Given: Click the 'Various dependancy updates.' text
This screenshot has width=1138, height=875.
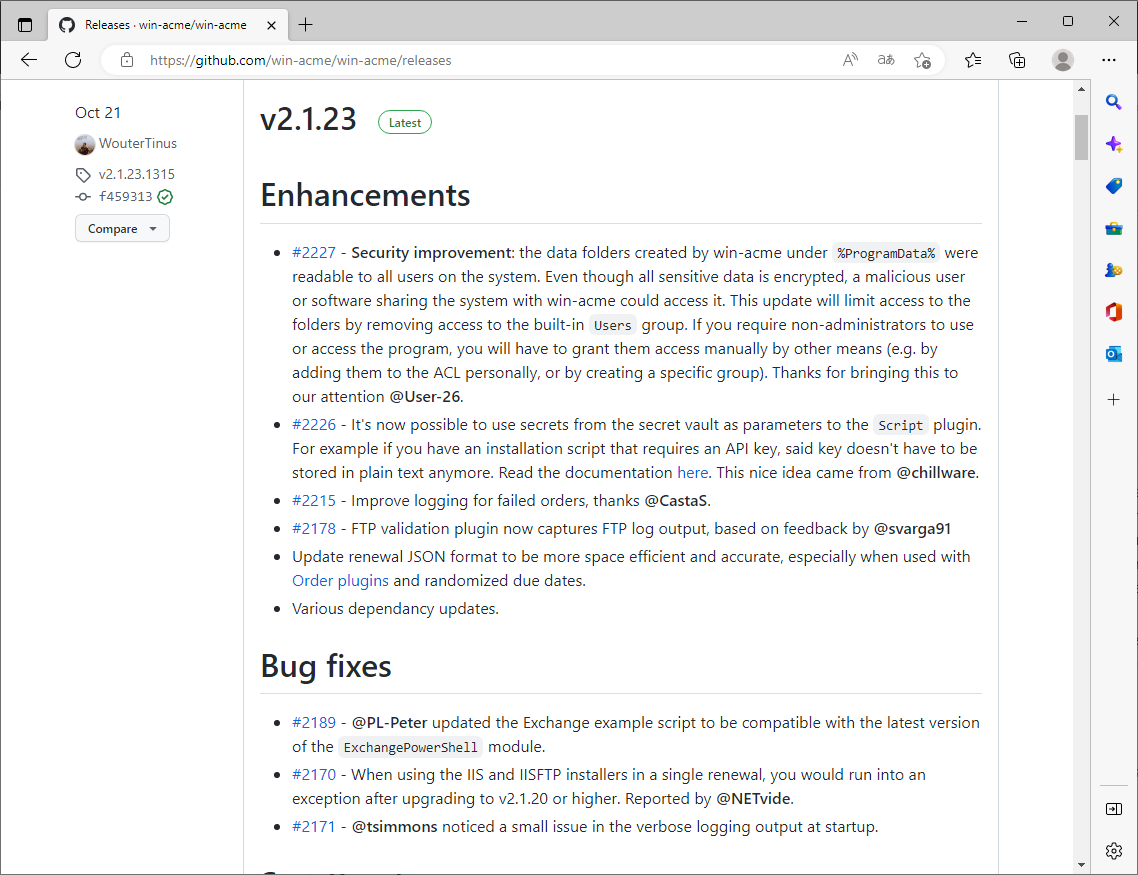Looking at the screenshot, I should pos(396,609).
